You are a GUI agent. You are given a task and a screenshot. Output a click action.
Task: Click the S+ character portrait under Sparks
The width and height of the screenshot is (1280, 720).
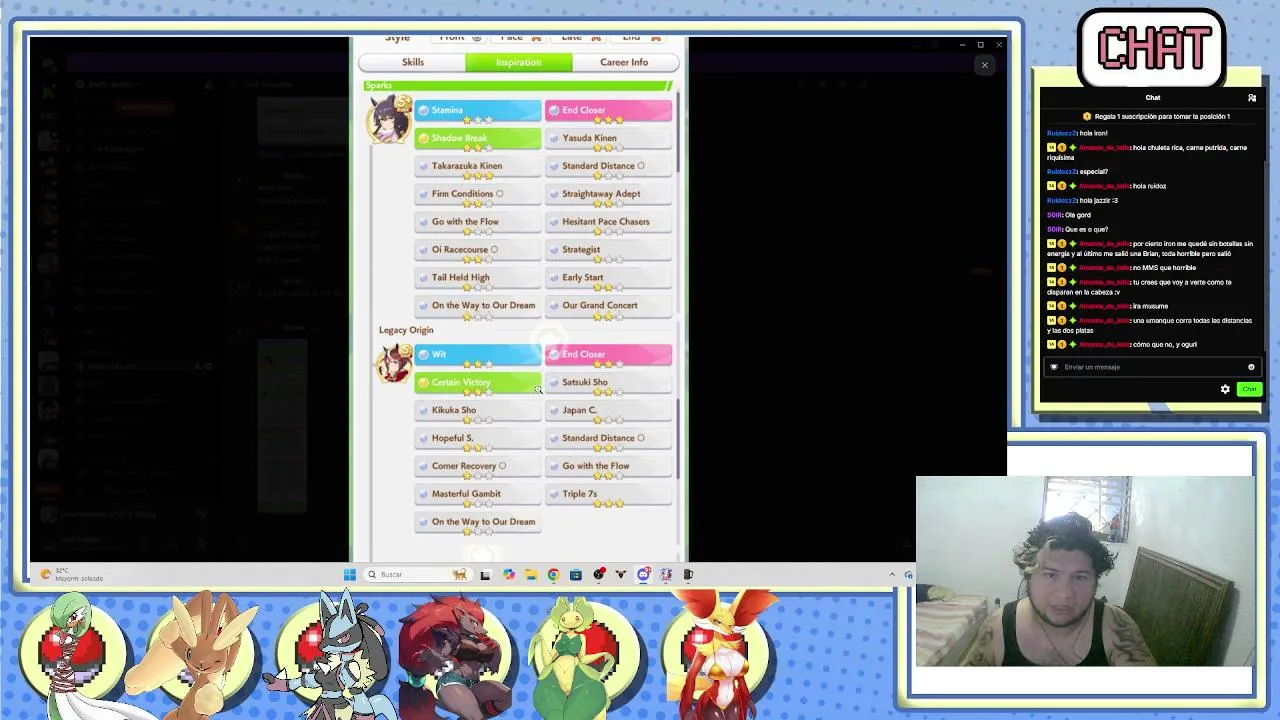click(x=389, y=120)
